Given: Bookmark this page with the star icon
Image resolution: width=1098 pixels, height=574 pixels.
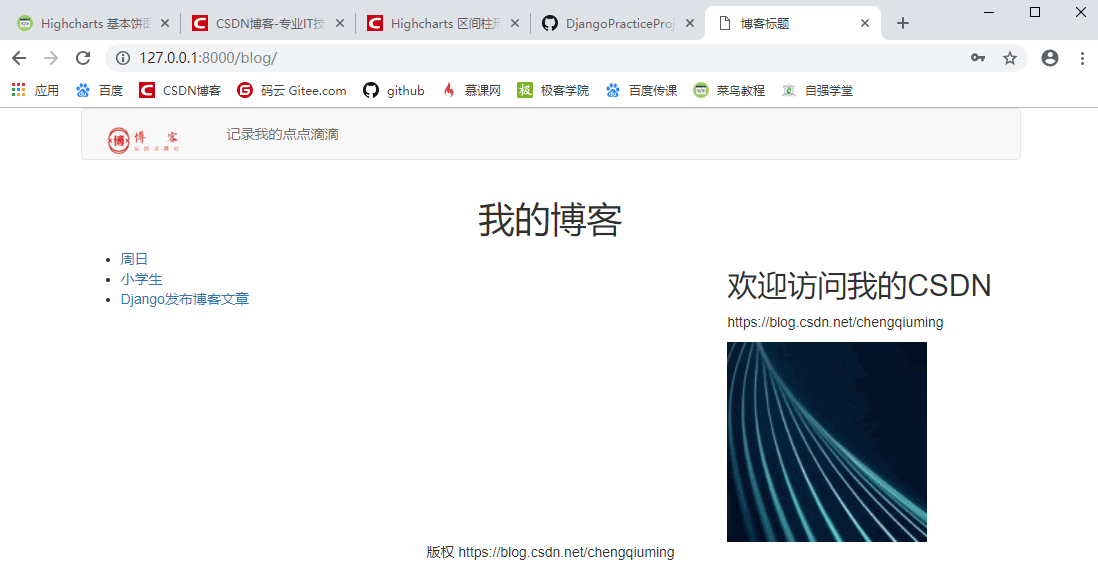Looking at the screenshot, I should pos(1010,58).
